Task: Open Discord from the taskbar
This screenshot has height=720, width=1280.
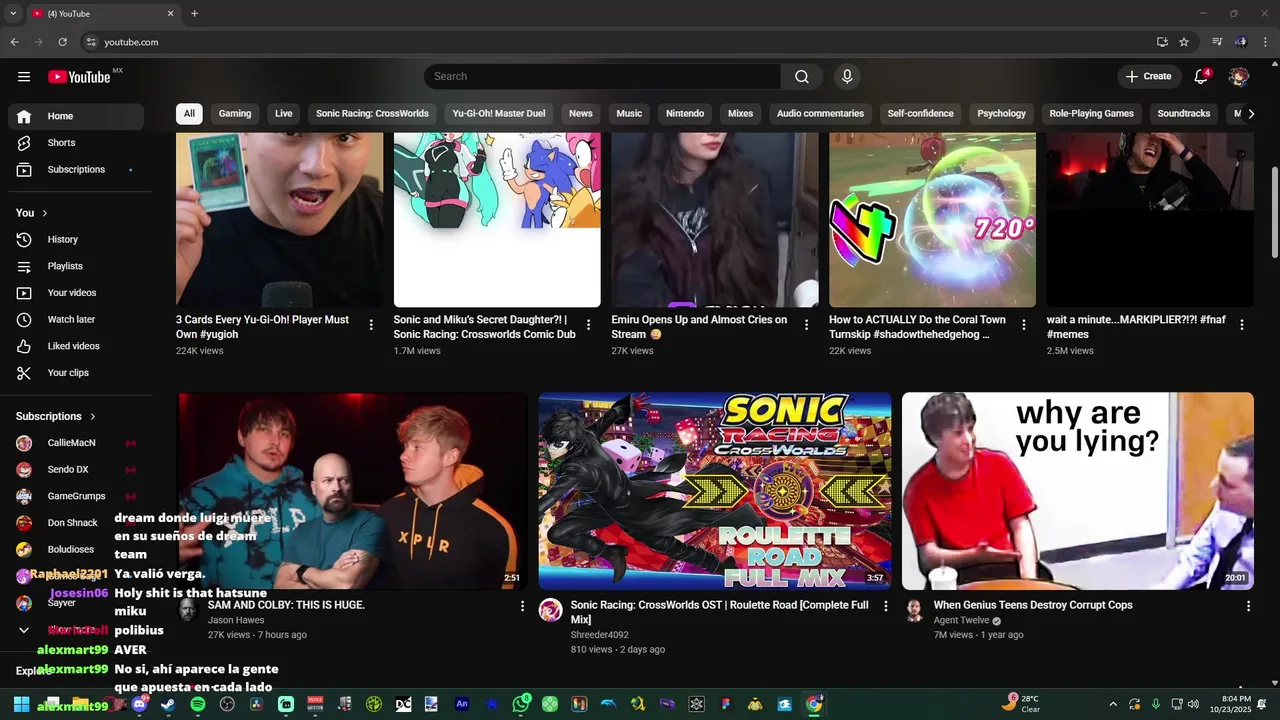Action: click(139, 704)
